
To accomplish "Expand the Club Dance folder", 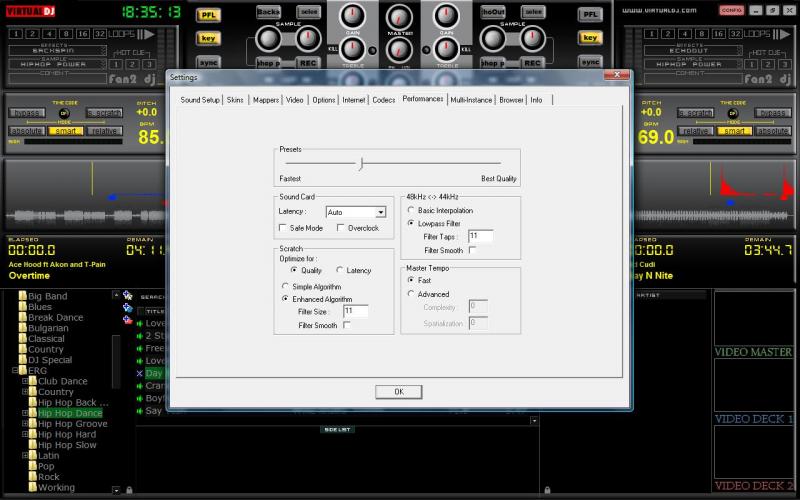I will pyautogui.click(x=24, y=381).
